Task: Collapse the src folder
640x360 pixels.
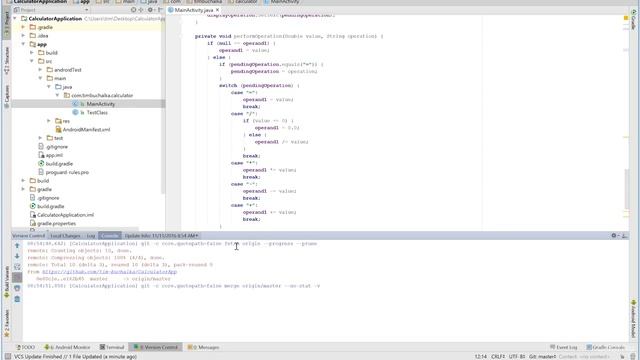Action: [x=32, y=61]
